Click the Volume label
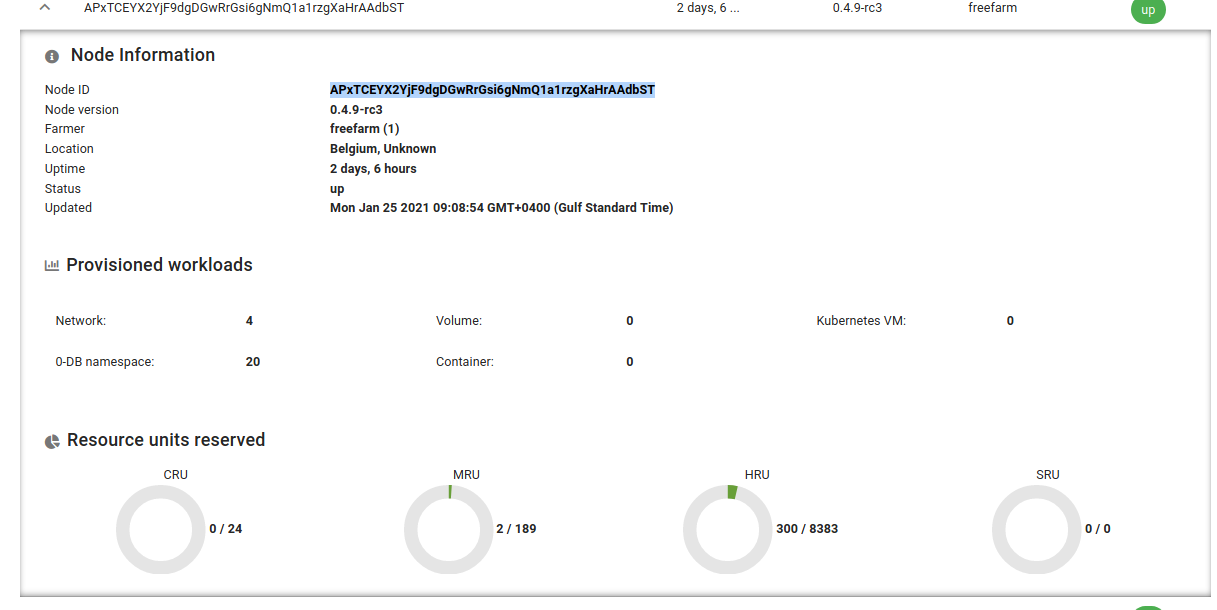1217x610 pixels. (459, 321)
